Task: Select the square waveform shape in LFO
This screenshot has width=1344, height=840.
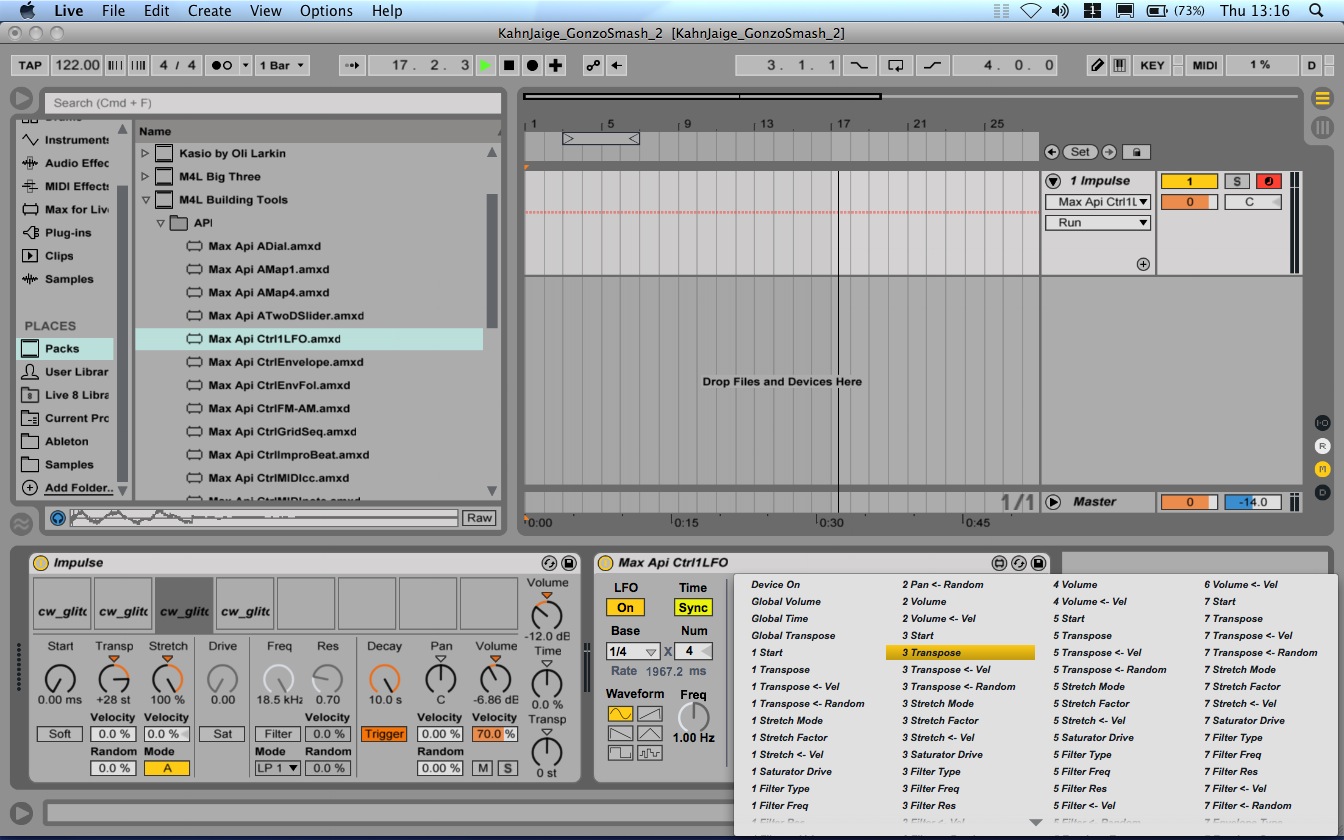Action: [x=620, y=752]
